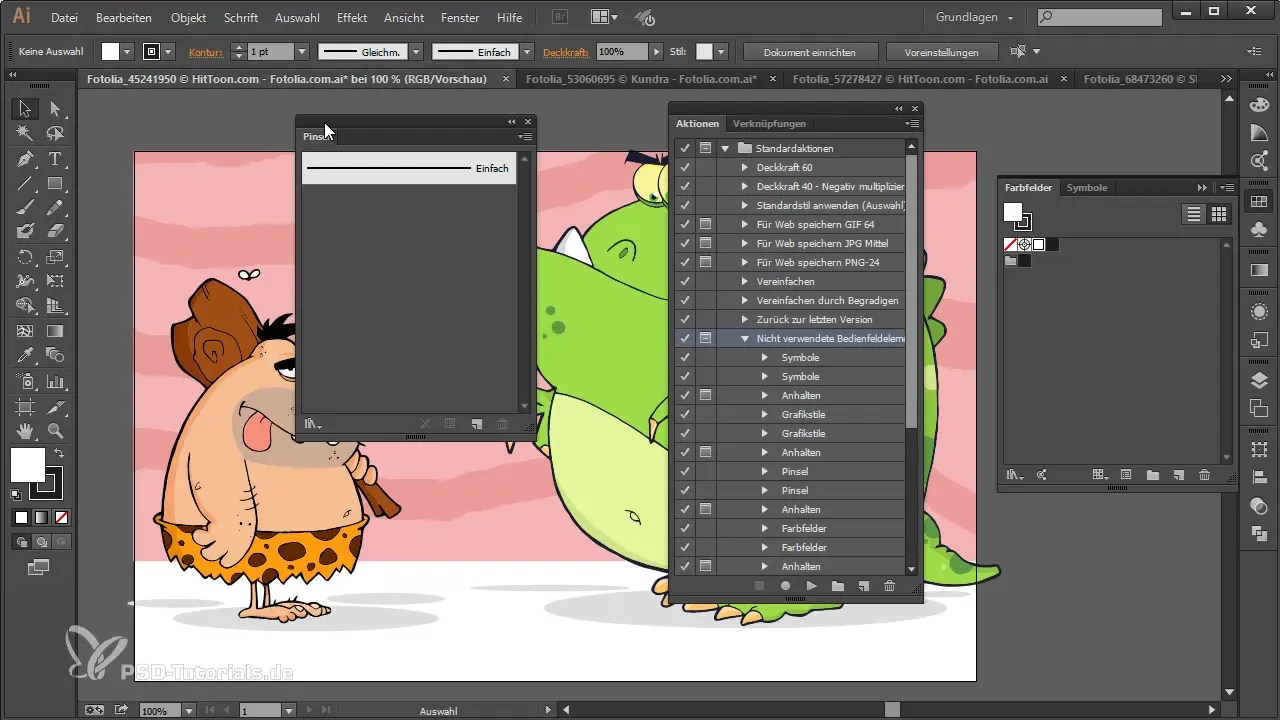
Task: Select the Artboard tool
Action: click(x=26, y=407)
